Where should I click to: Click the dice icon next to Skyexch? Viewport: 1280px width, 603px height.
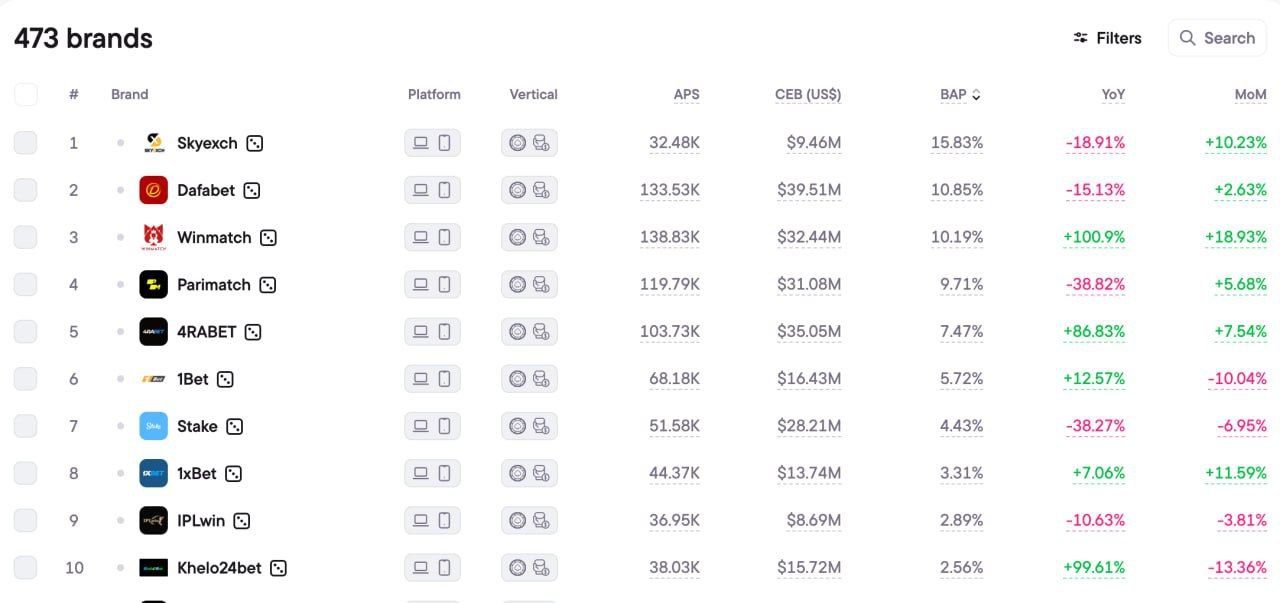pos(255,143)
